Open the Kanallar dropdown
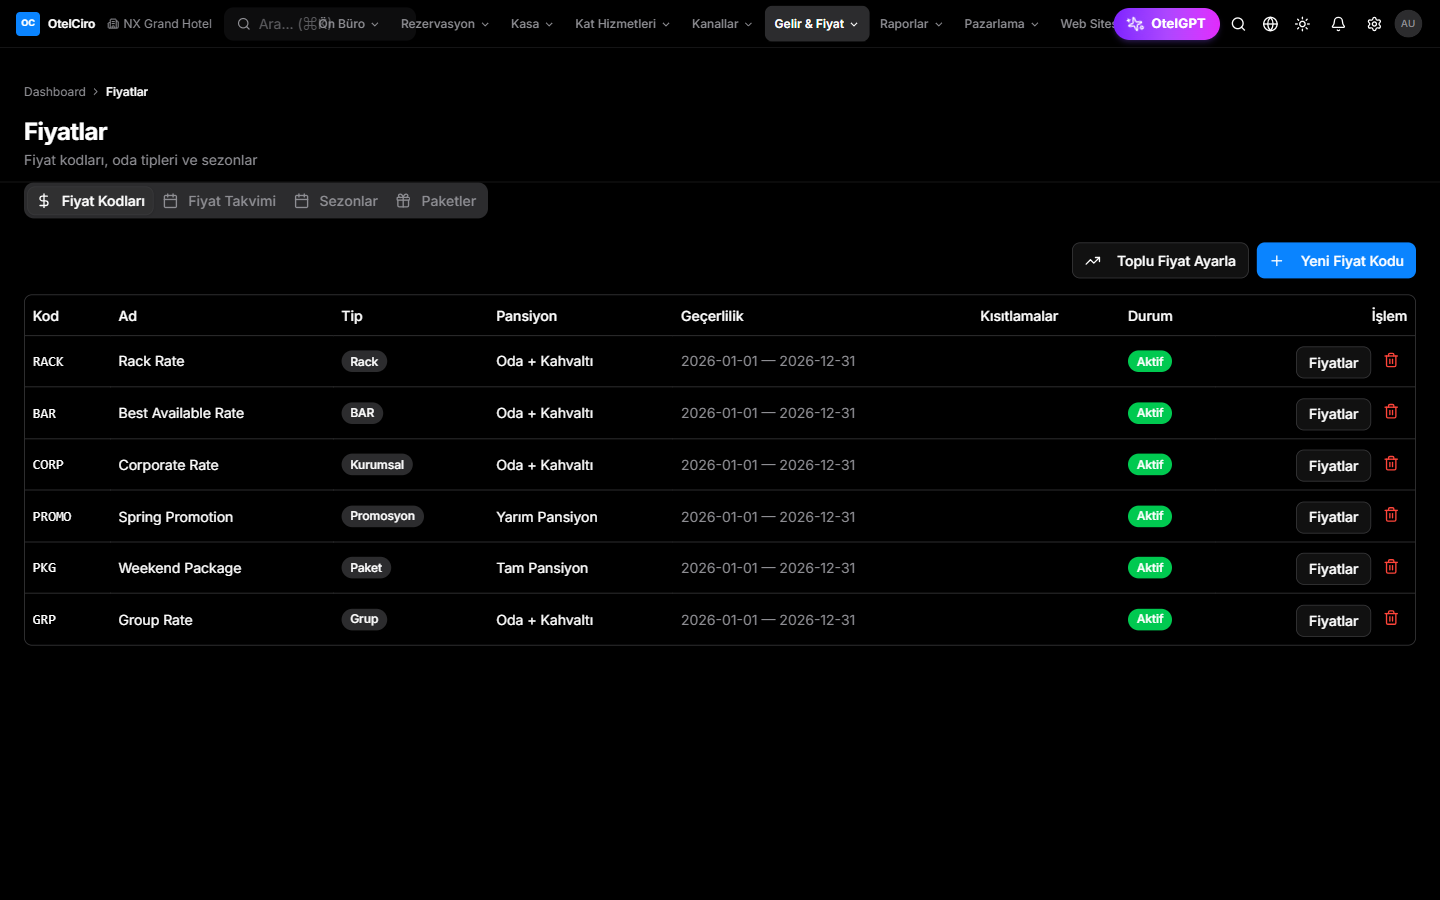The height and width of the screenshot is (900, 1440). 722,24
